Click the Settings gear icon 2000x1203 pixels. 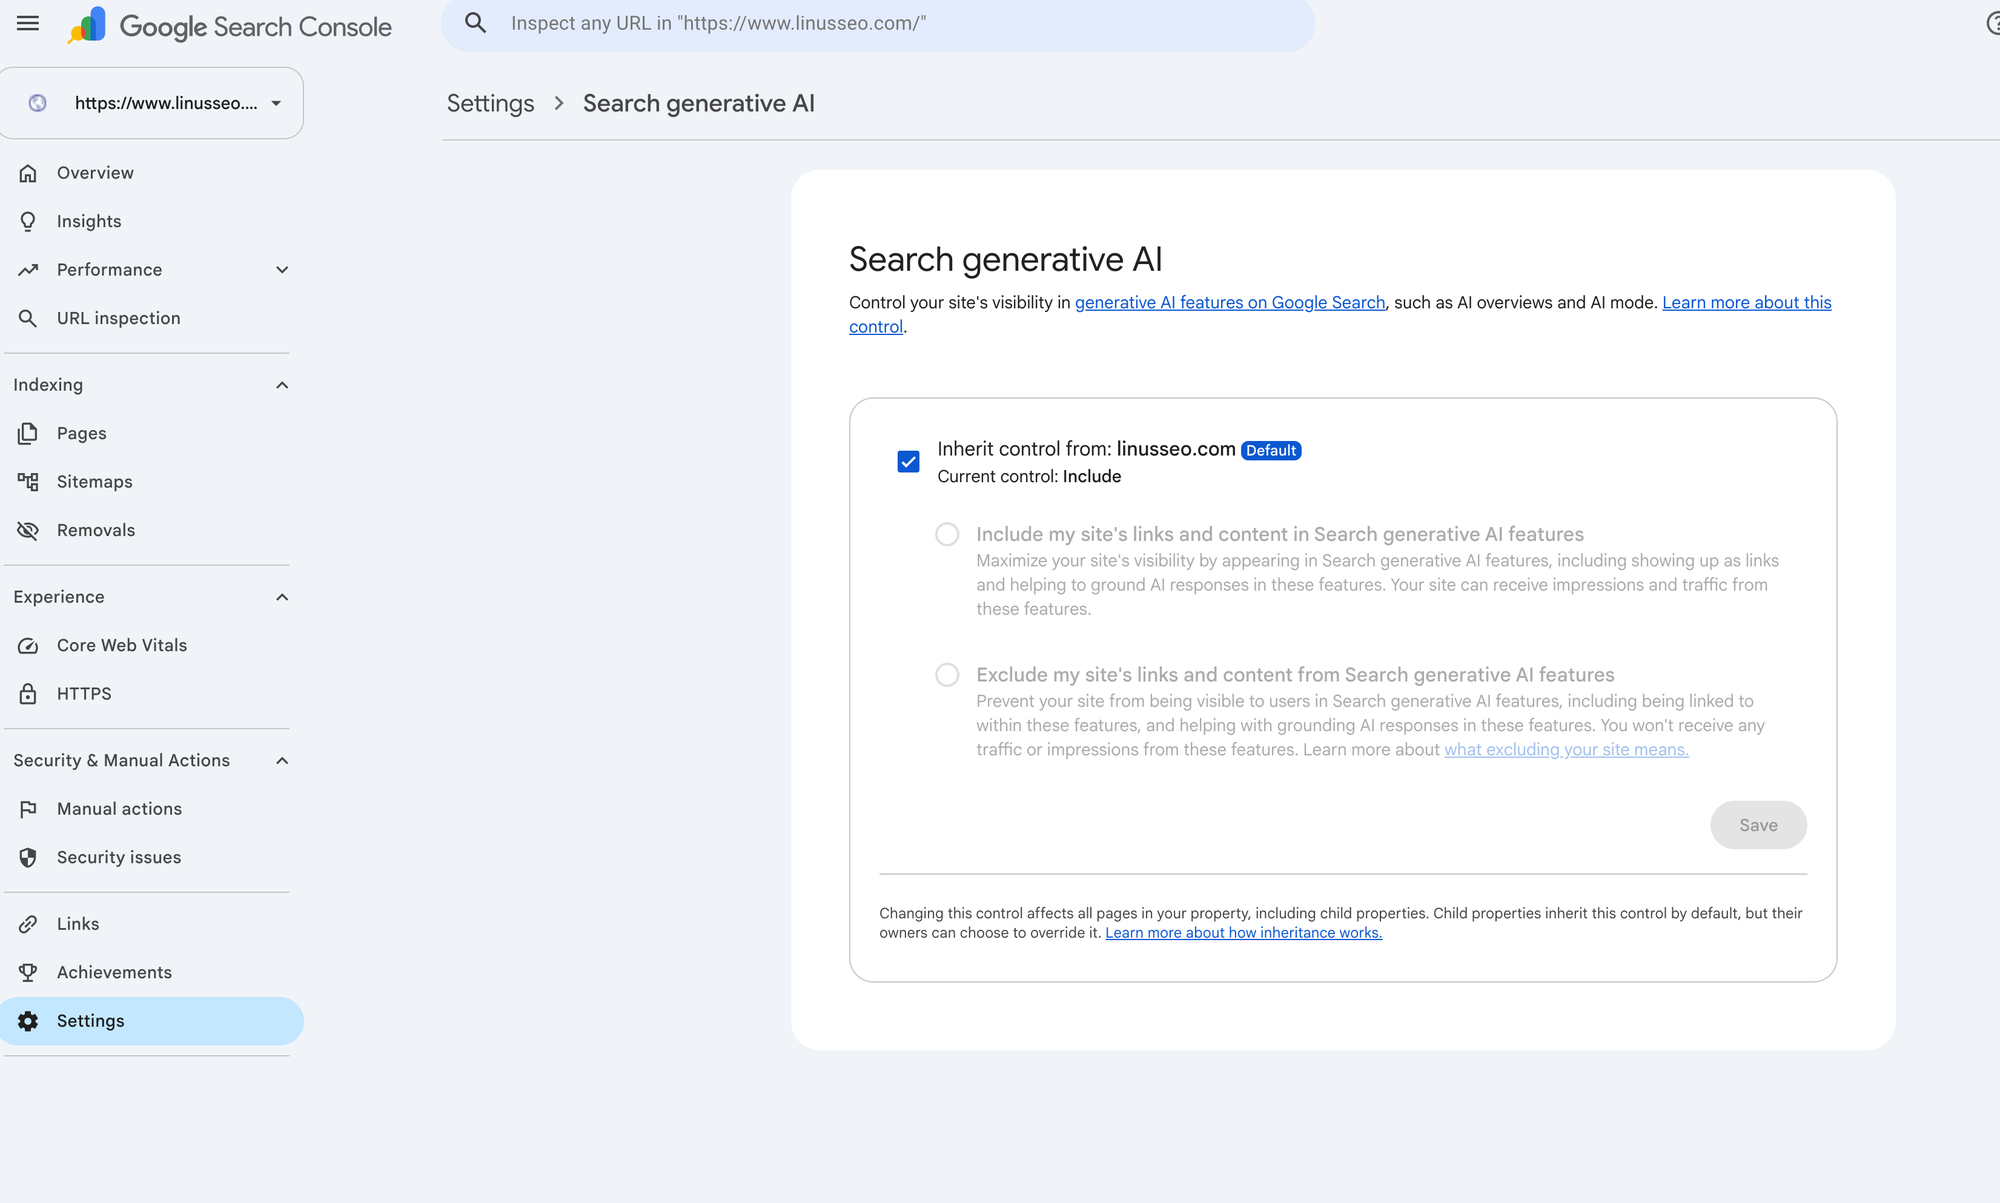tap(28, 1021)
